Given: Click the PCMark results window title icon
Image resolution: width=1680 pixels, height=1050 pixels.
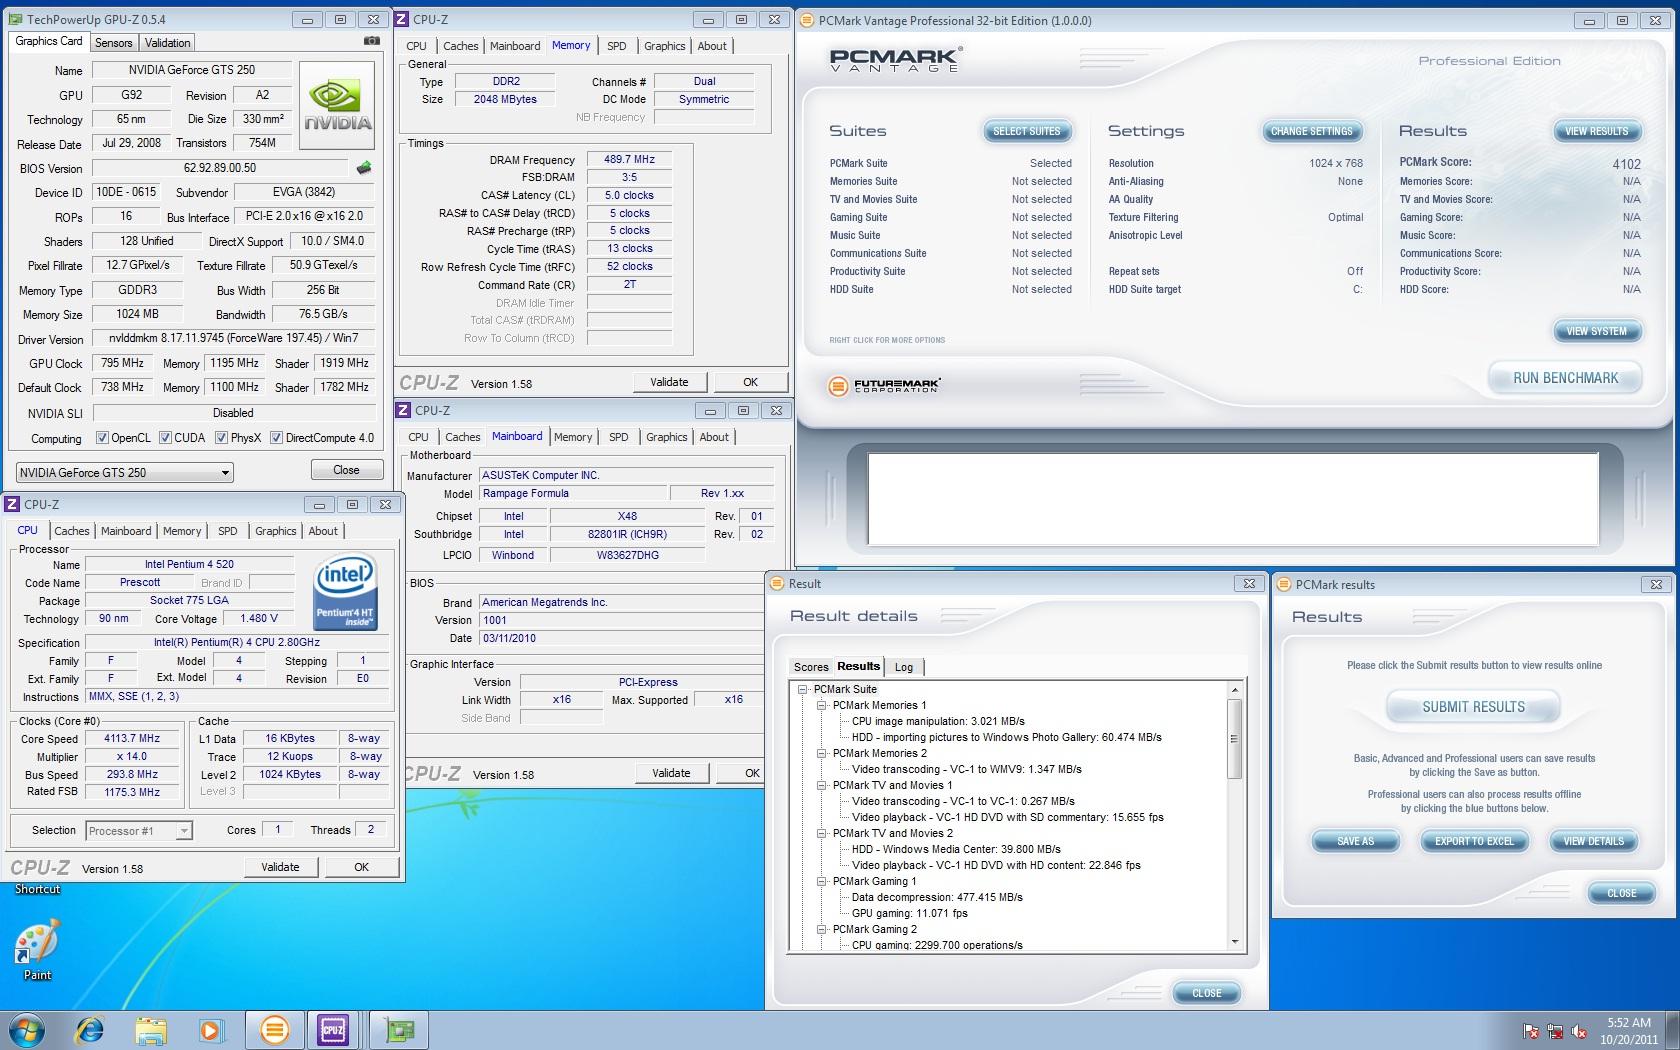Looking at the screenshot, I should [x=1284, y=584].
